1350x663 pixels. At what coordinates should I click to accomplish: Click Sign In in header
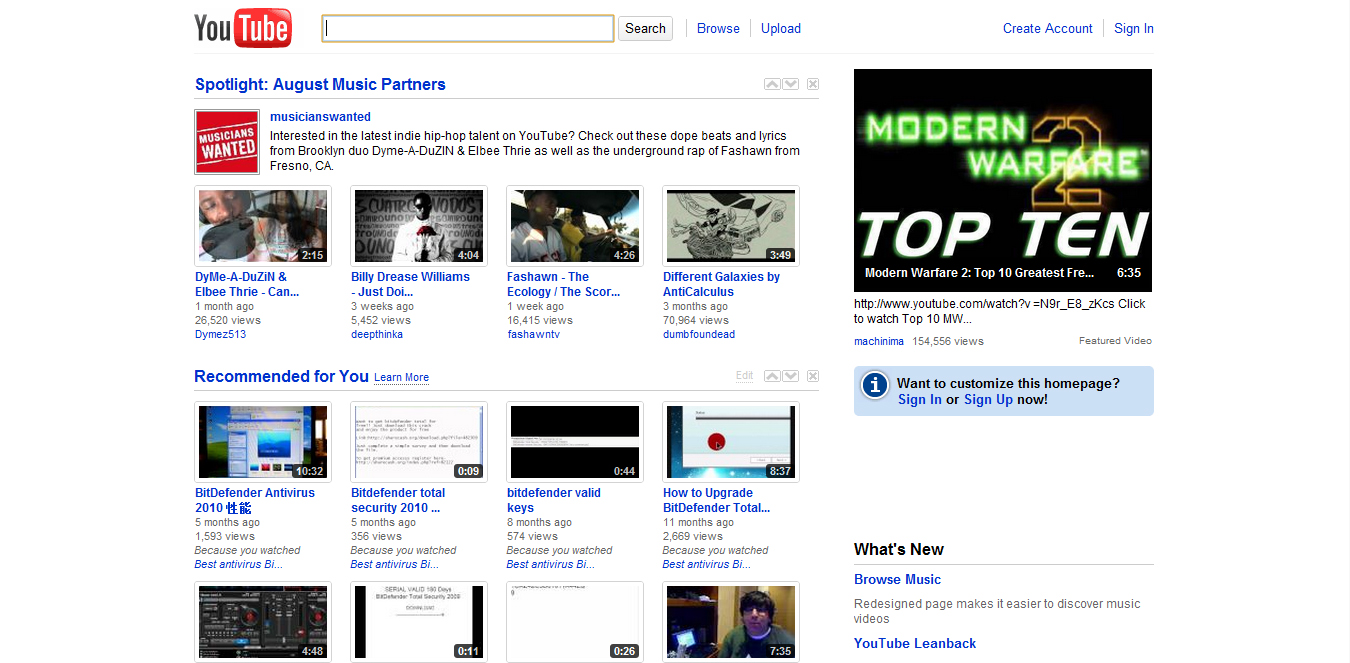tap(1134, 28)
